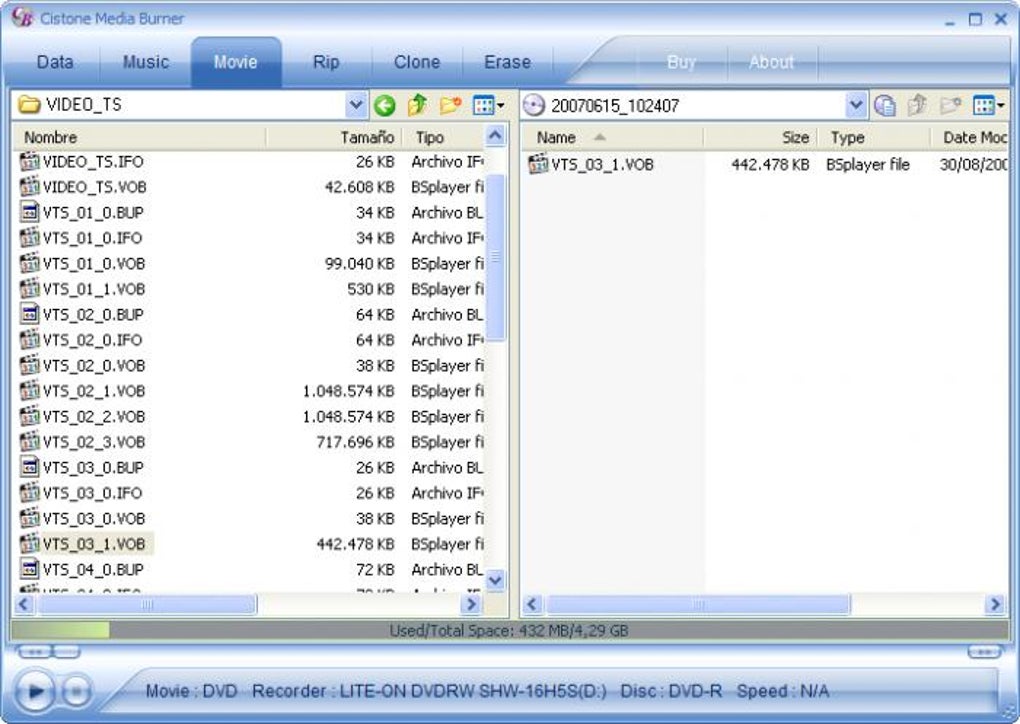The width and height of the screenshot is (1020, 724).
Task: Click the 717.696 KB size cell
Action: click(355, 442)
